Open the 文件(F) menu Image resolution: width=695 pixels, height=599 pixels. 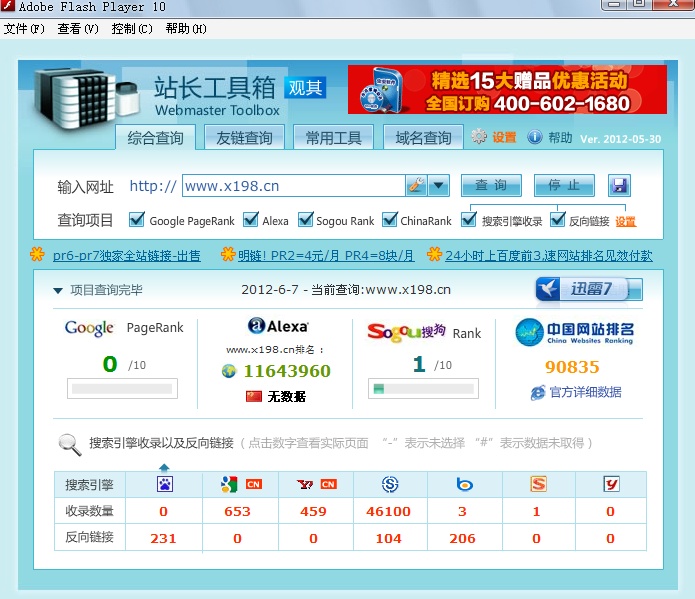pos(24,29)
